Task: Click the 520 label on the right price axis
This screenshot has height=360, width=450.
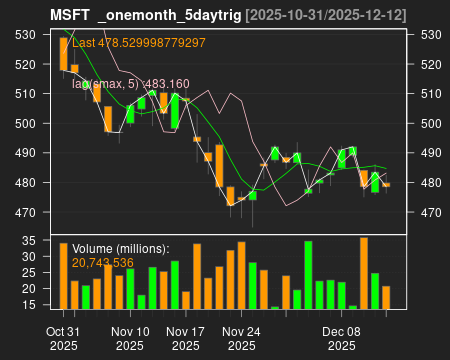Action: [431, 64]
